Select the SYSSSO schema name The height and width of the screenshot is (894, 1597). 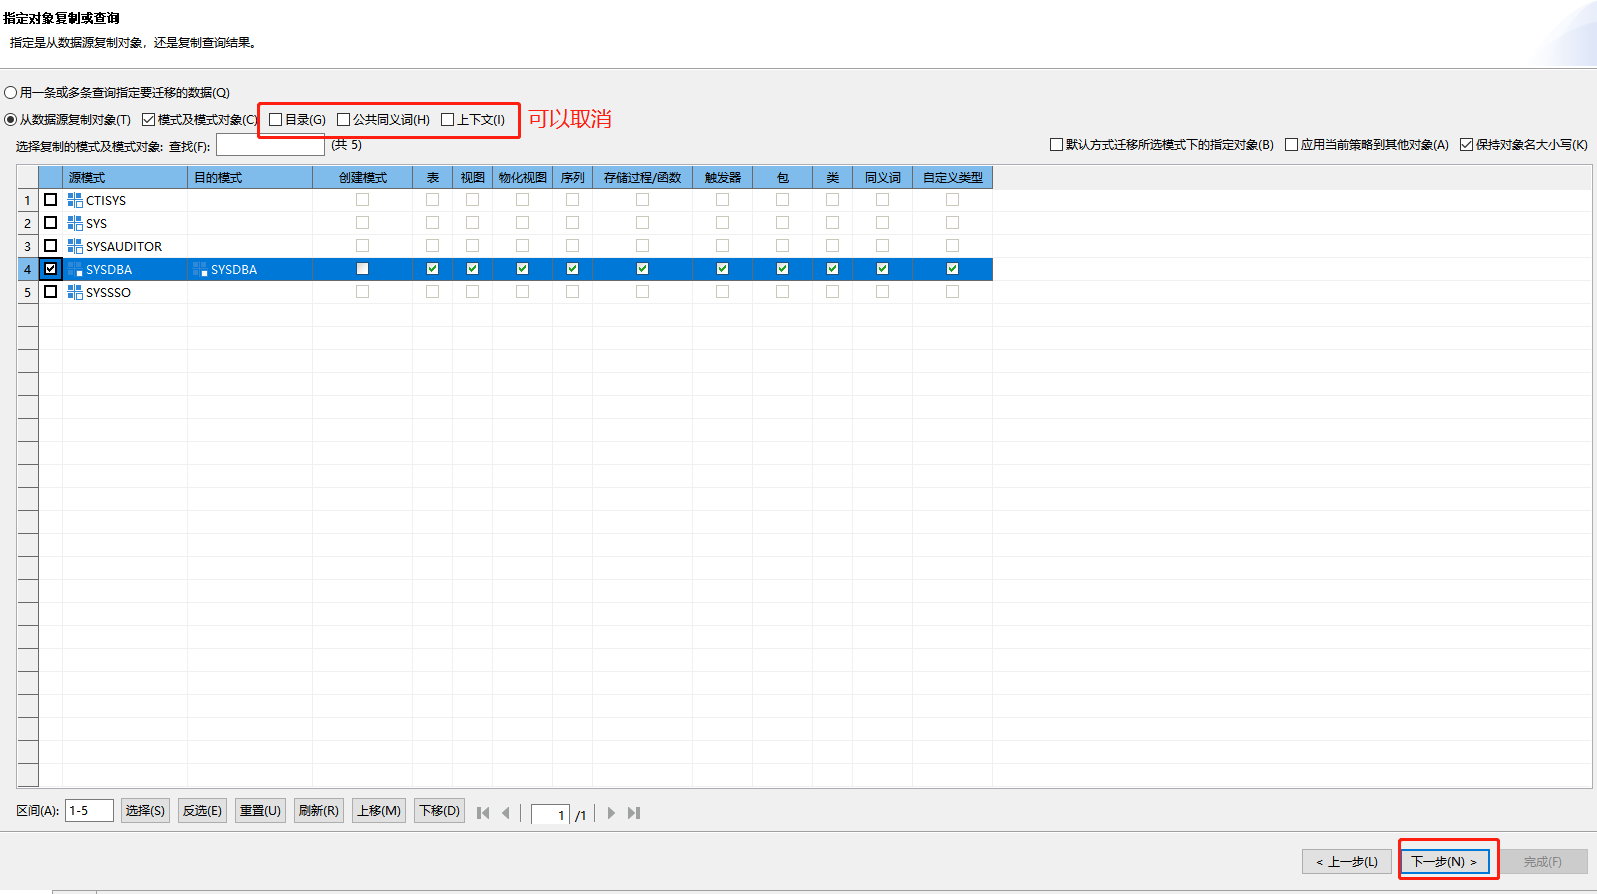[108, 292]
